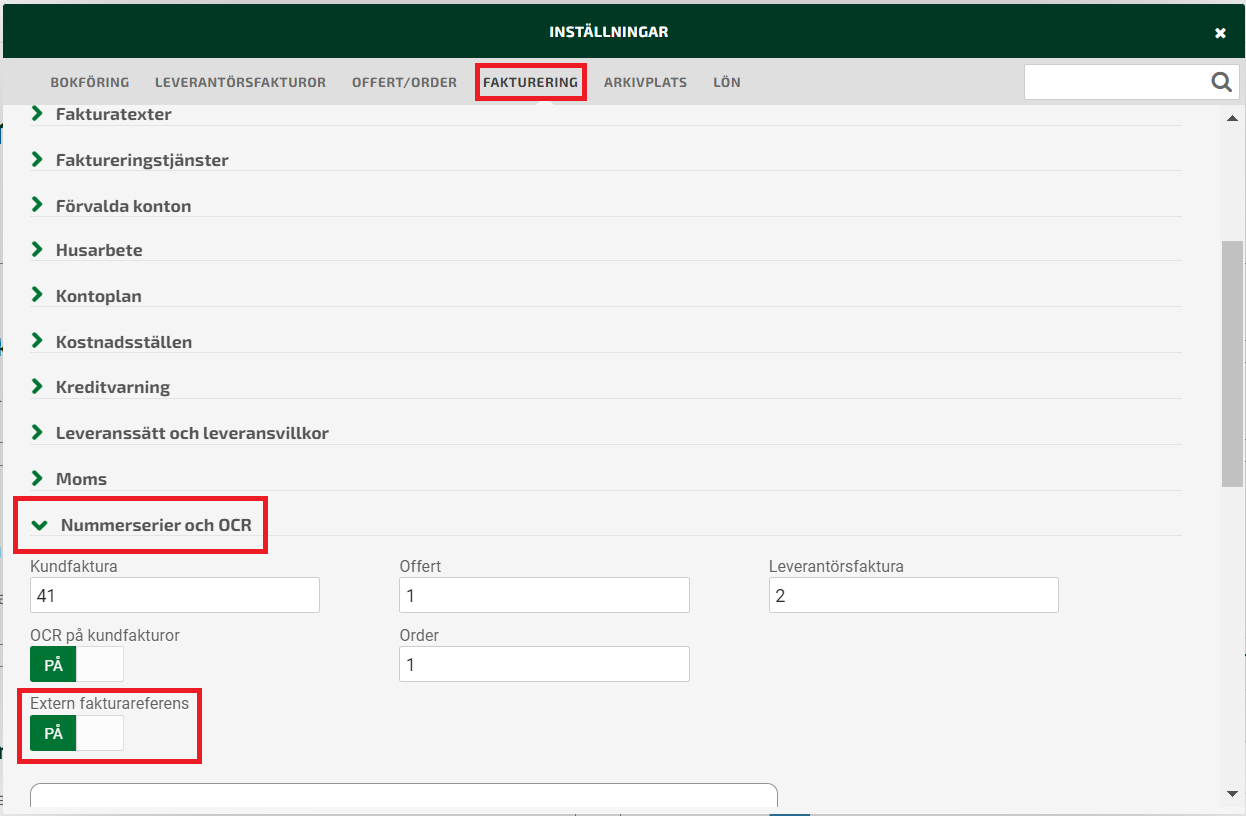Open the Lön tab
1246x816 pixels.
727,82
